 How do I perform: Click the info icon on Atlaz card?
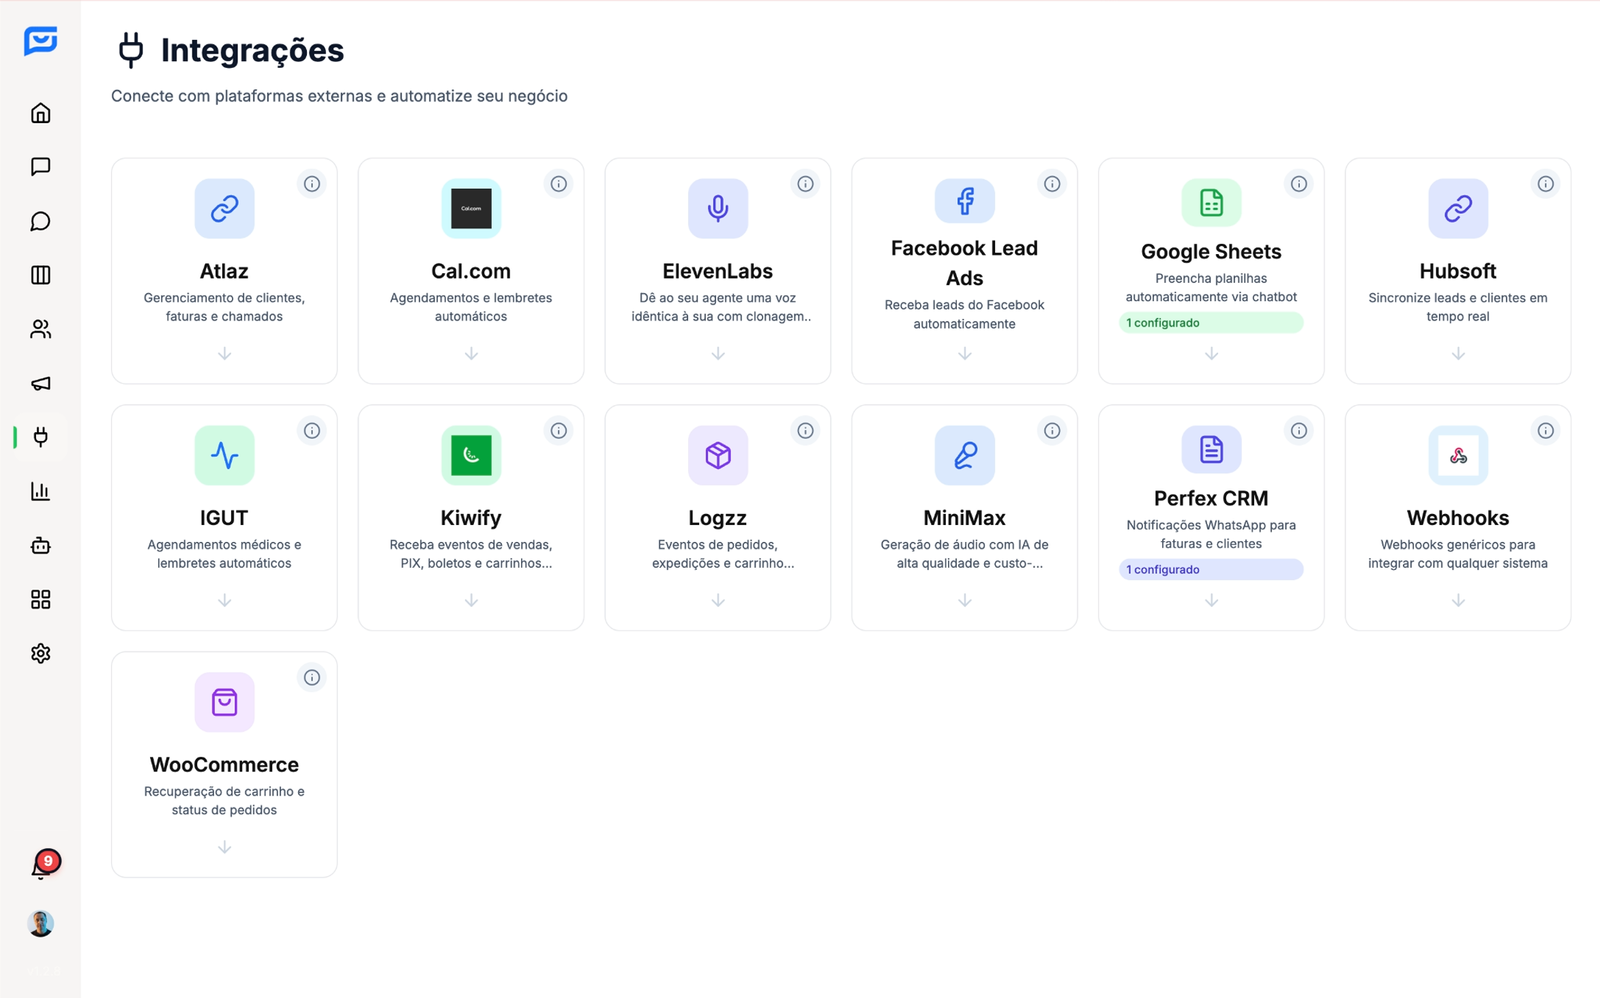click(312, 184)
